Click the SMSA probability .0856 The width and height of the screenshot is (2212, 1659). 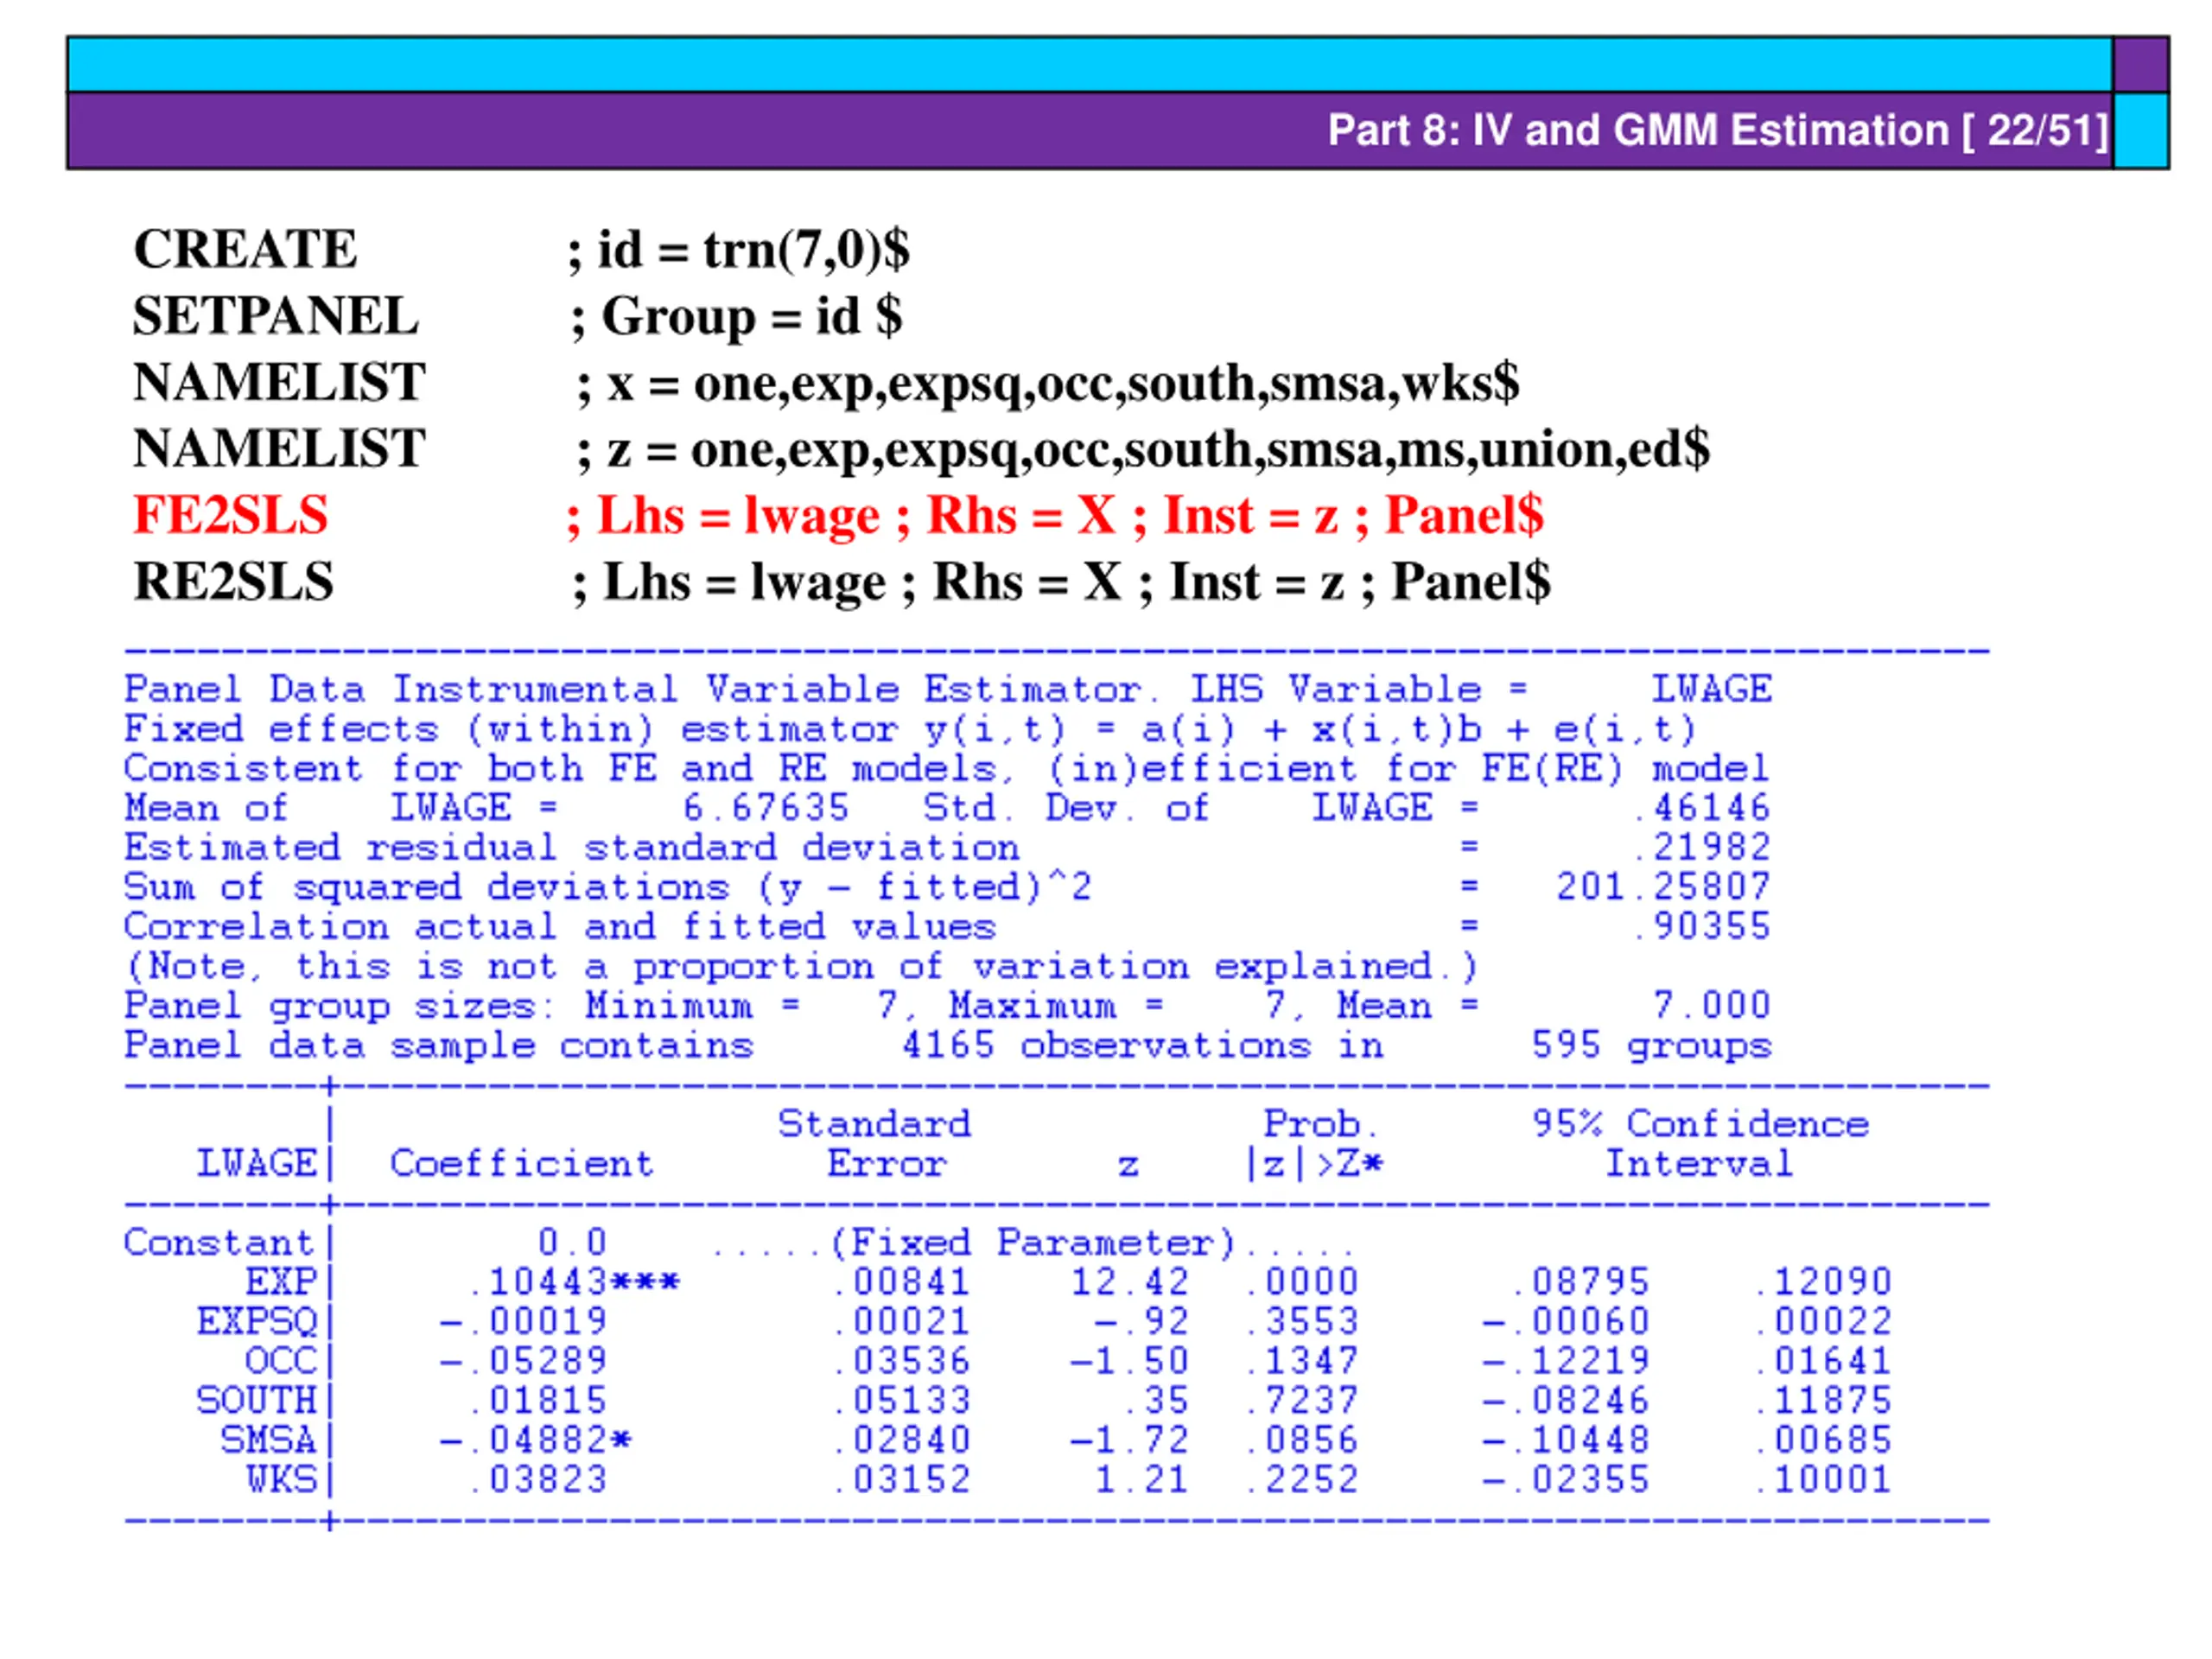coord(1303,1441)
